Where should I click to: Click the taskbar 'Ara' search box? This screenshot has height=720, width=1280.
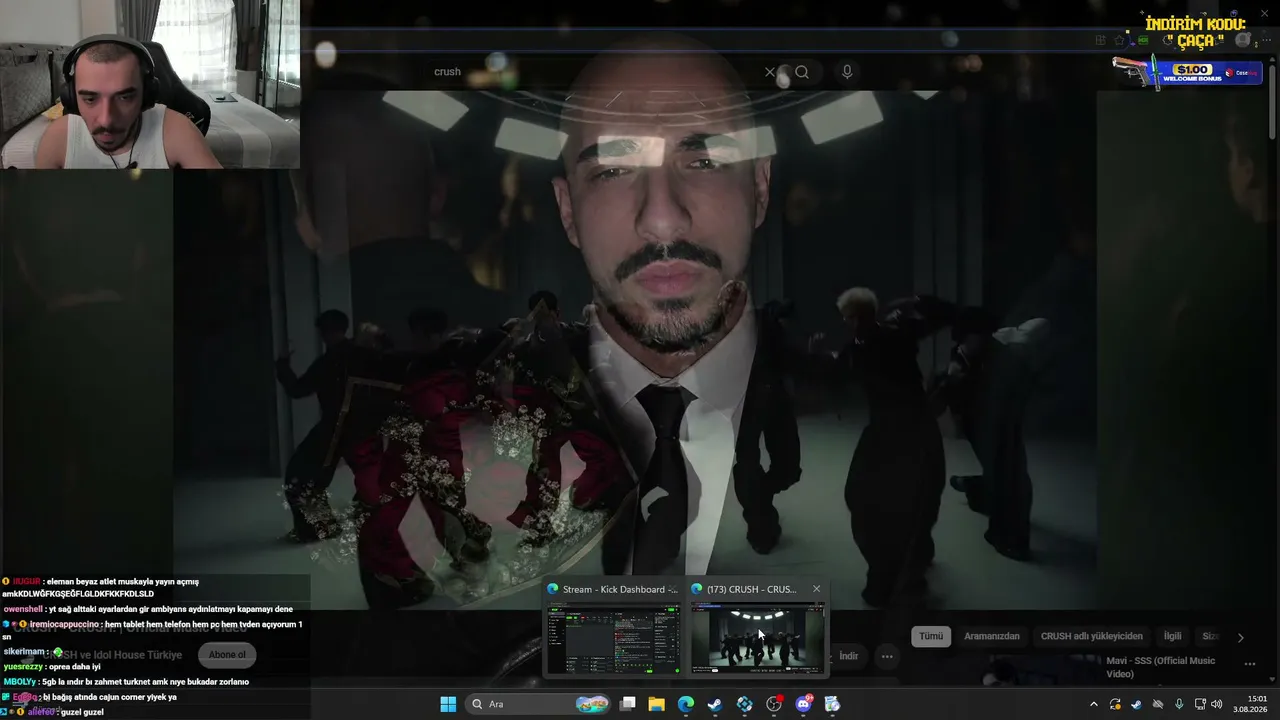pyautogui.click(x=539, y=704)
